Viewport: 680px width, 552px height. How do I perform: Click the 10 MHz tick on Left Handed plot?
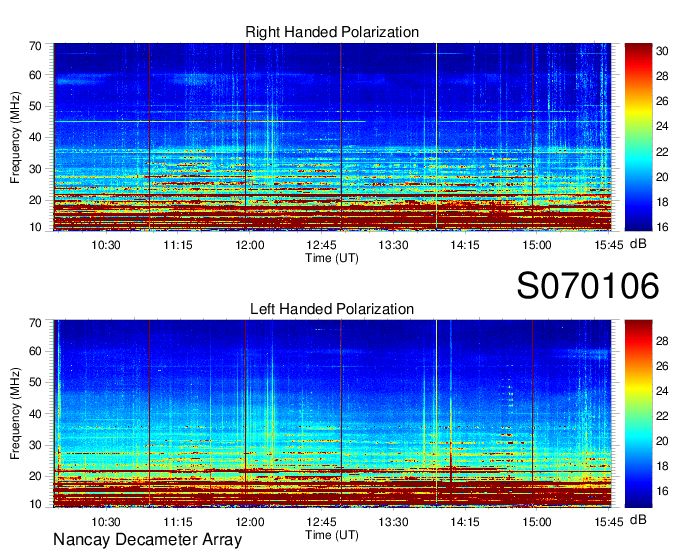(x=35, y=504)
